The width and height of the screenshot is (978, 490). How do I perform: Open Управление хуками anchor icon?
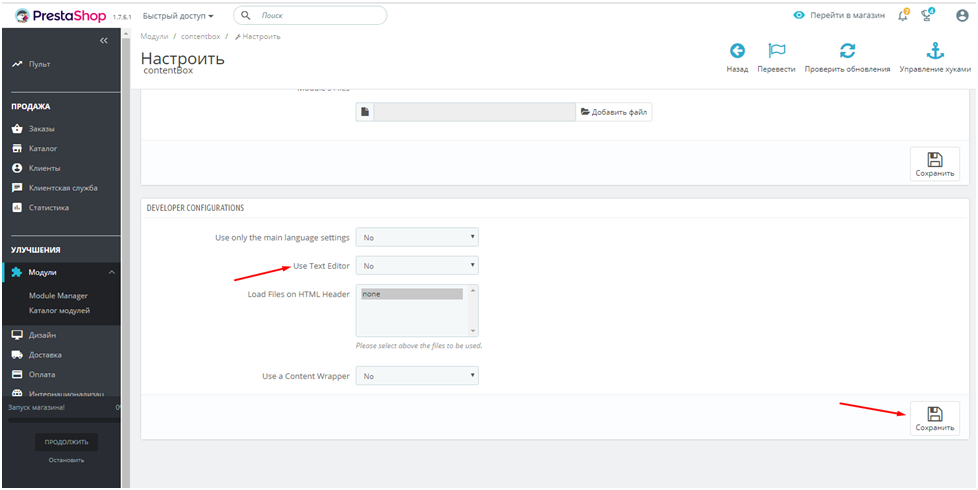coord(935,52)
